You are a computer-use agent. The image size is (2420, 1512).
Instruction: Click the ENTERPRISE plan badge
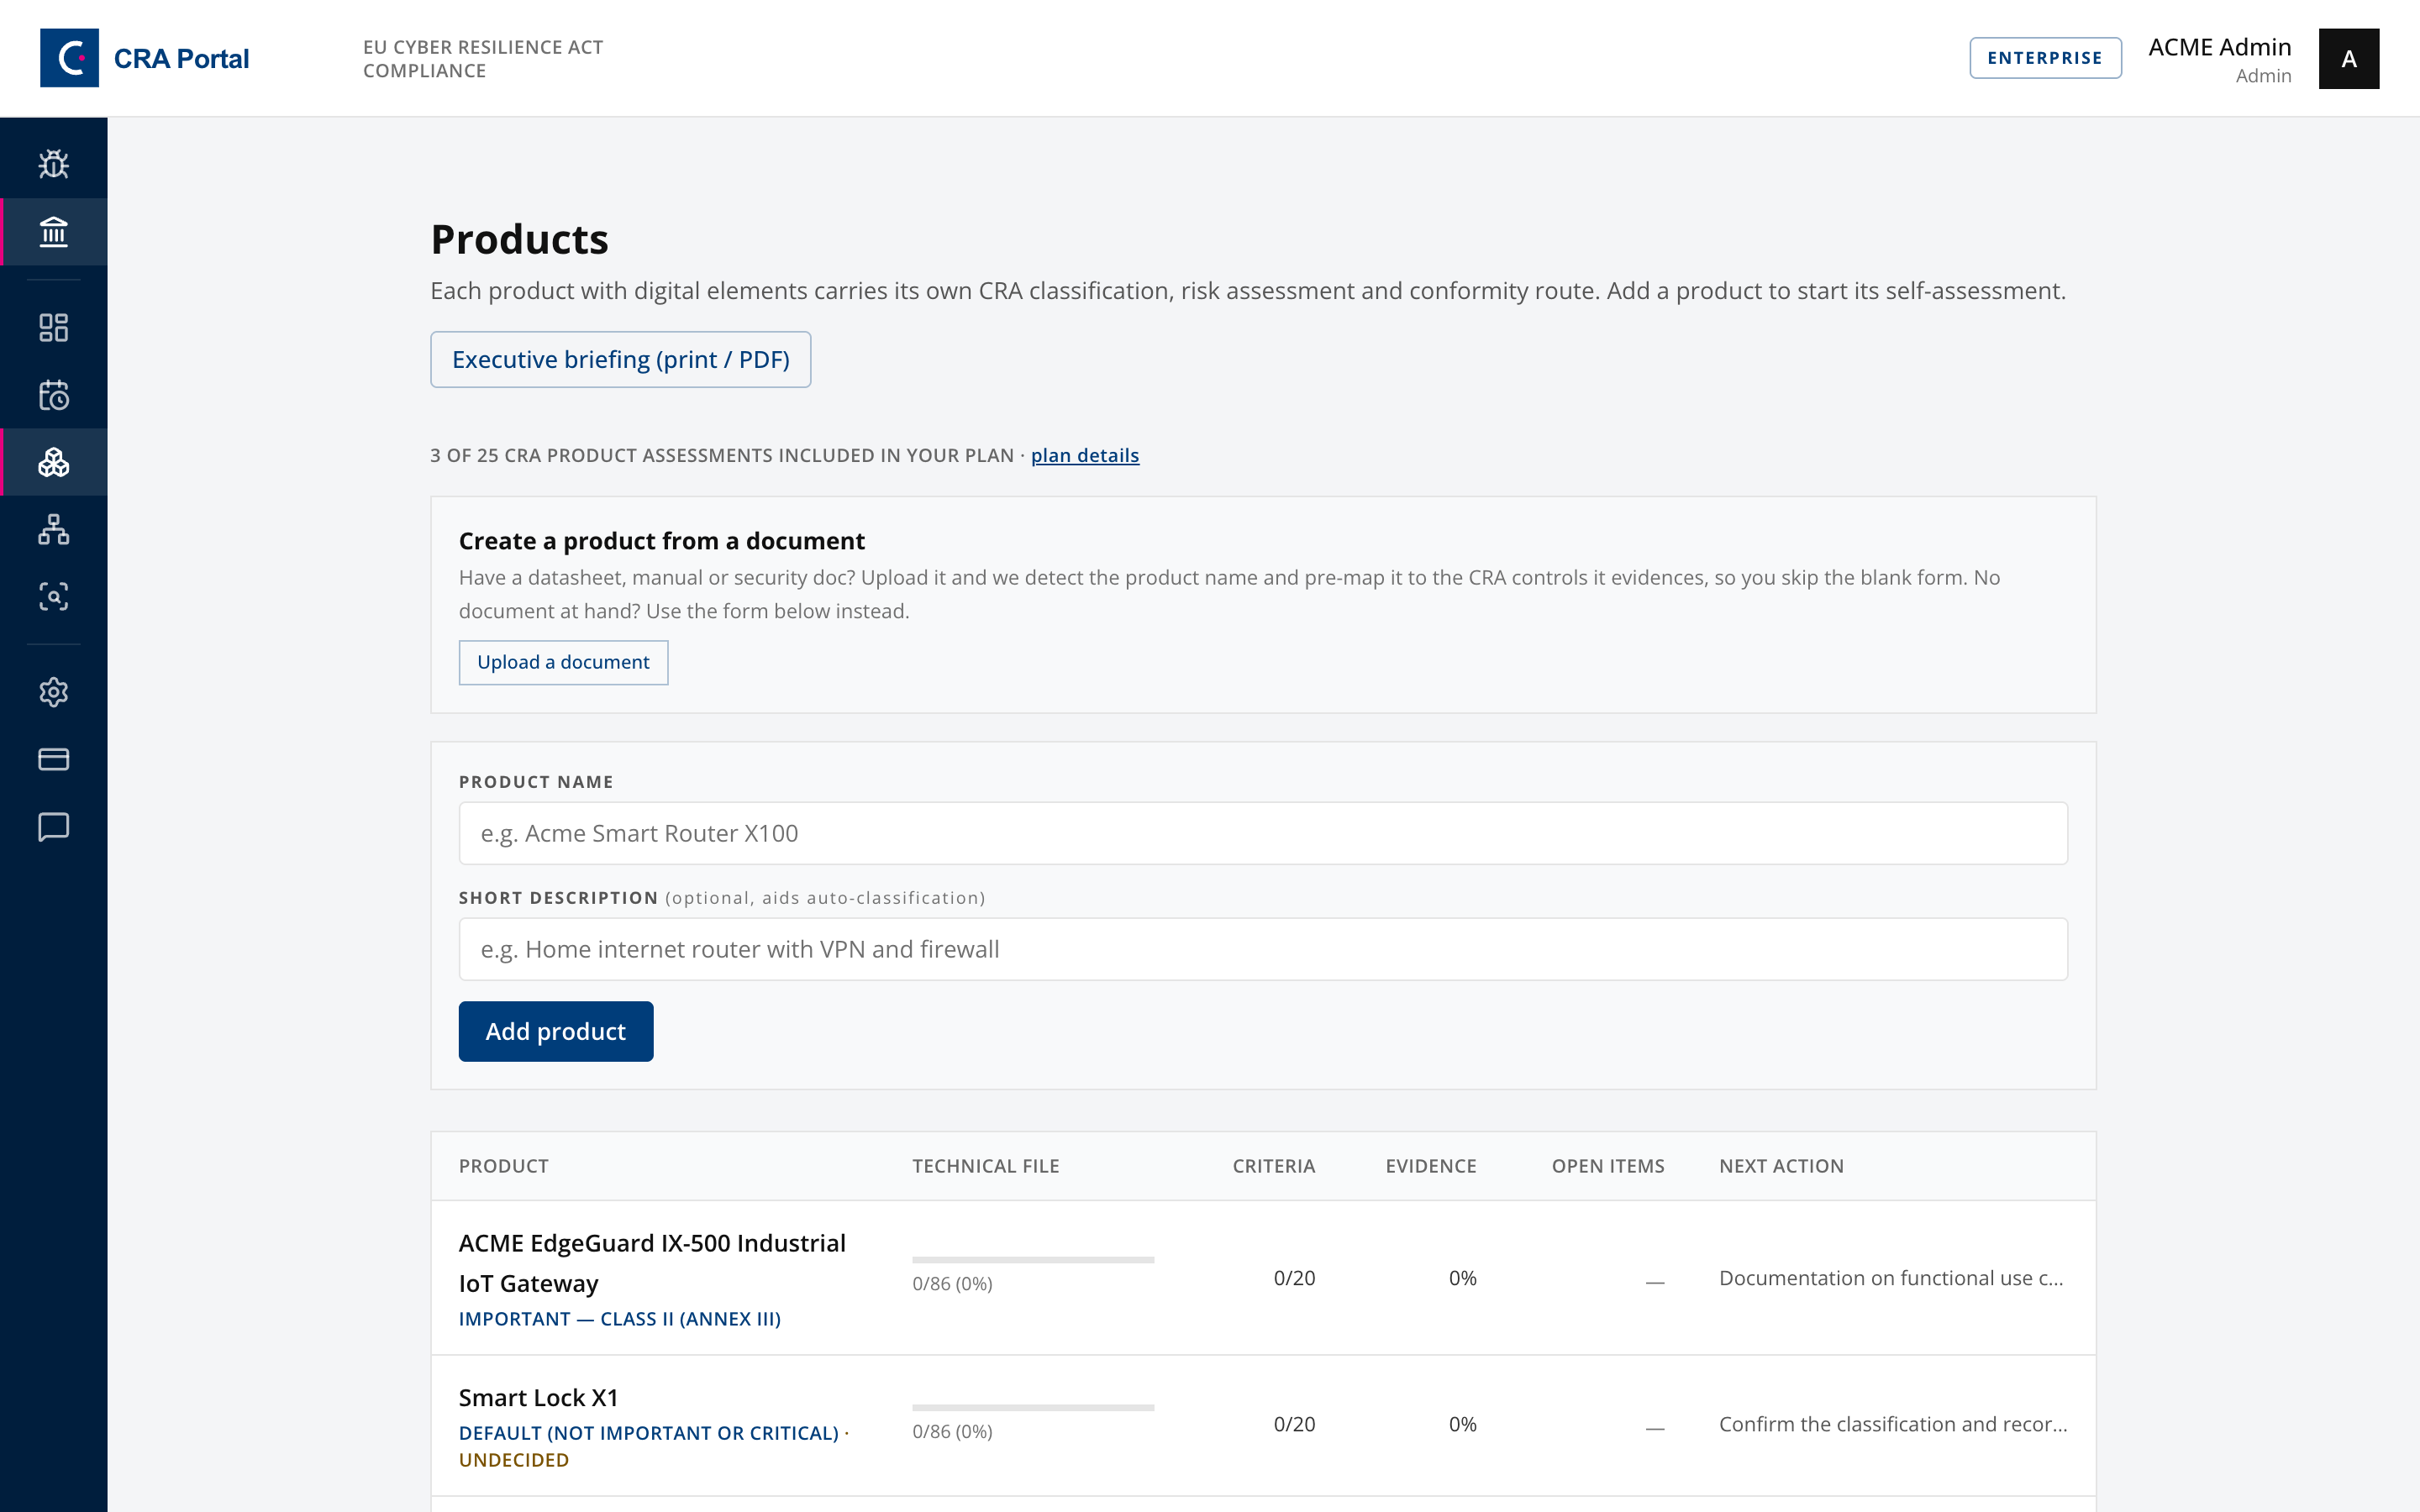pos(2045,58)
